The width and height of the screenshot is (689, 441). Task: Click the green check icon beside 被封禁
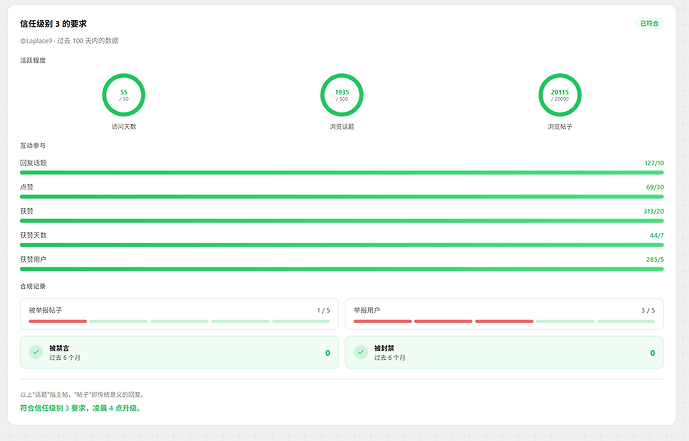361,352
